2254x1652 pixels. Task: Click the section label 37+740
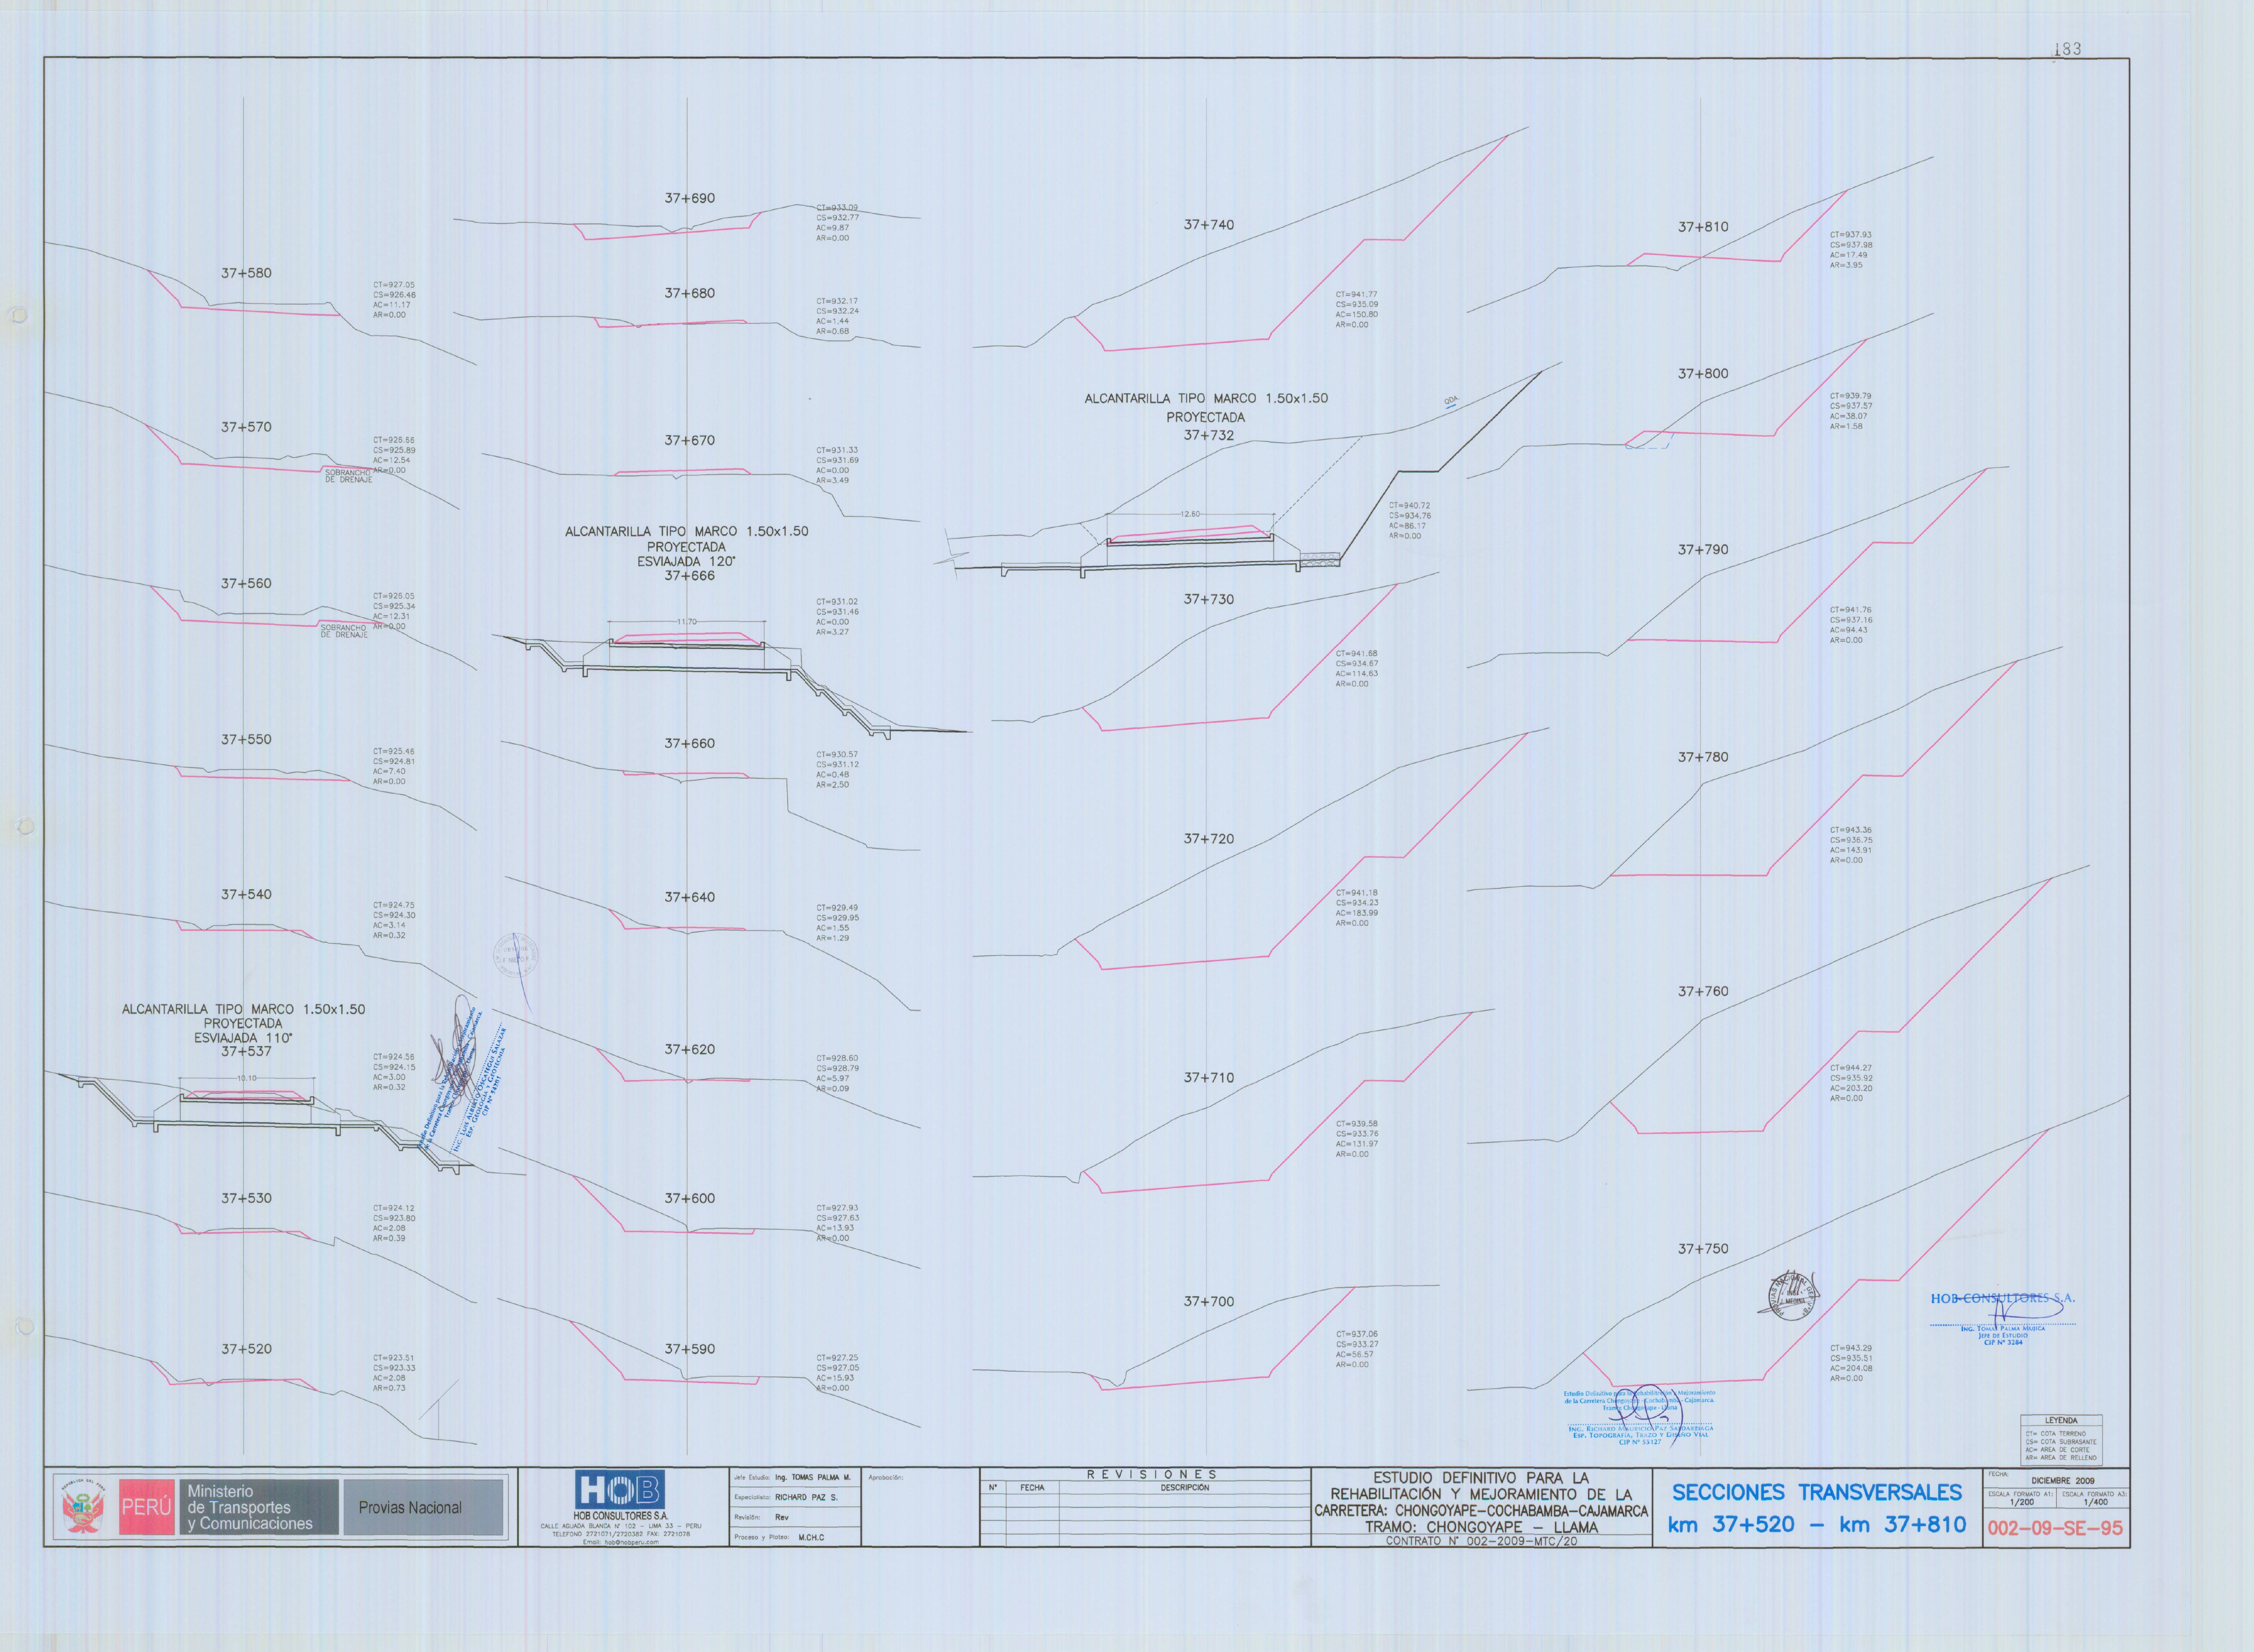coord(1209,225)
